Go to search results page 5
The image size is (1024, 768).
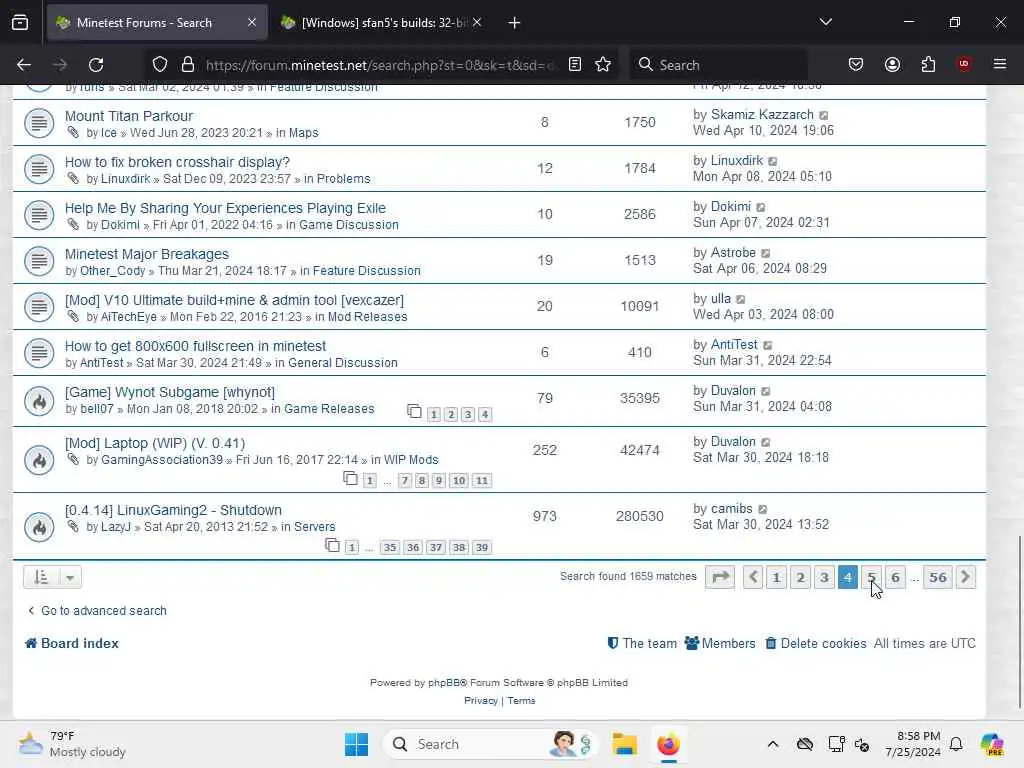pos(871,577)
